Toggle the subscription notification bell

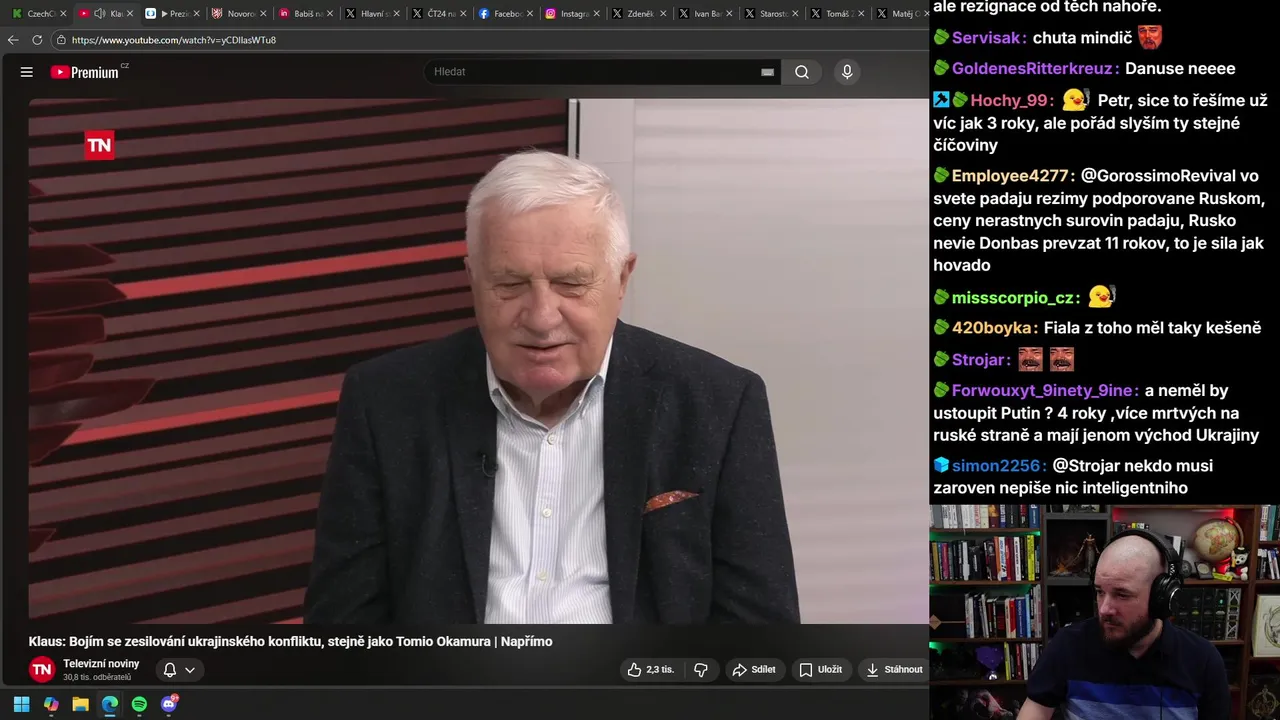170,670
